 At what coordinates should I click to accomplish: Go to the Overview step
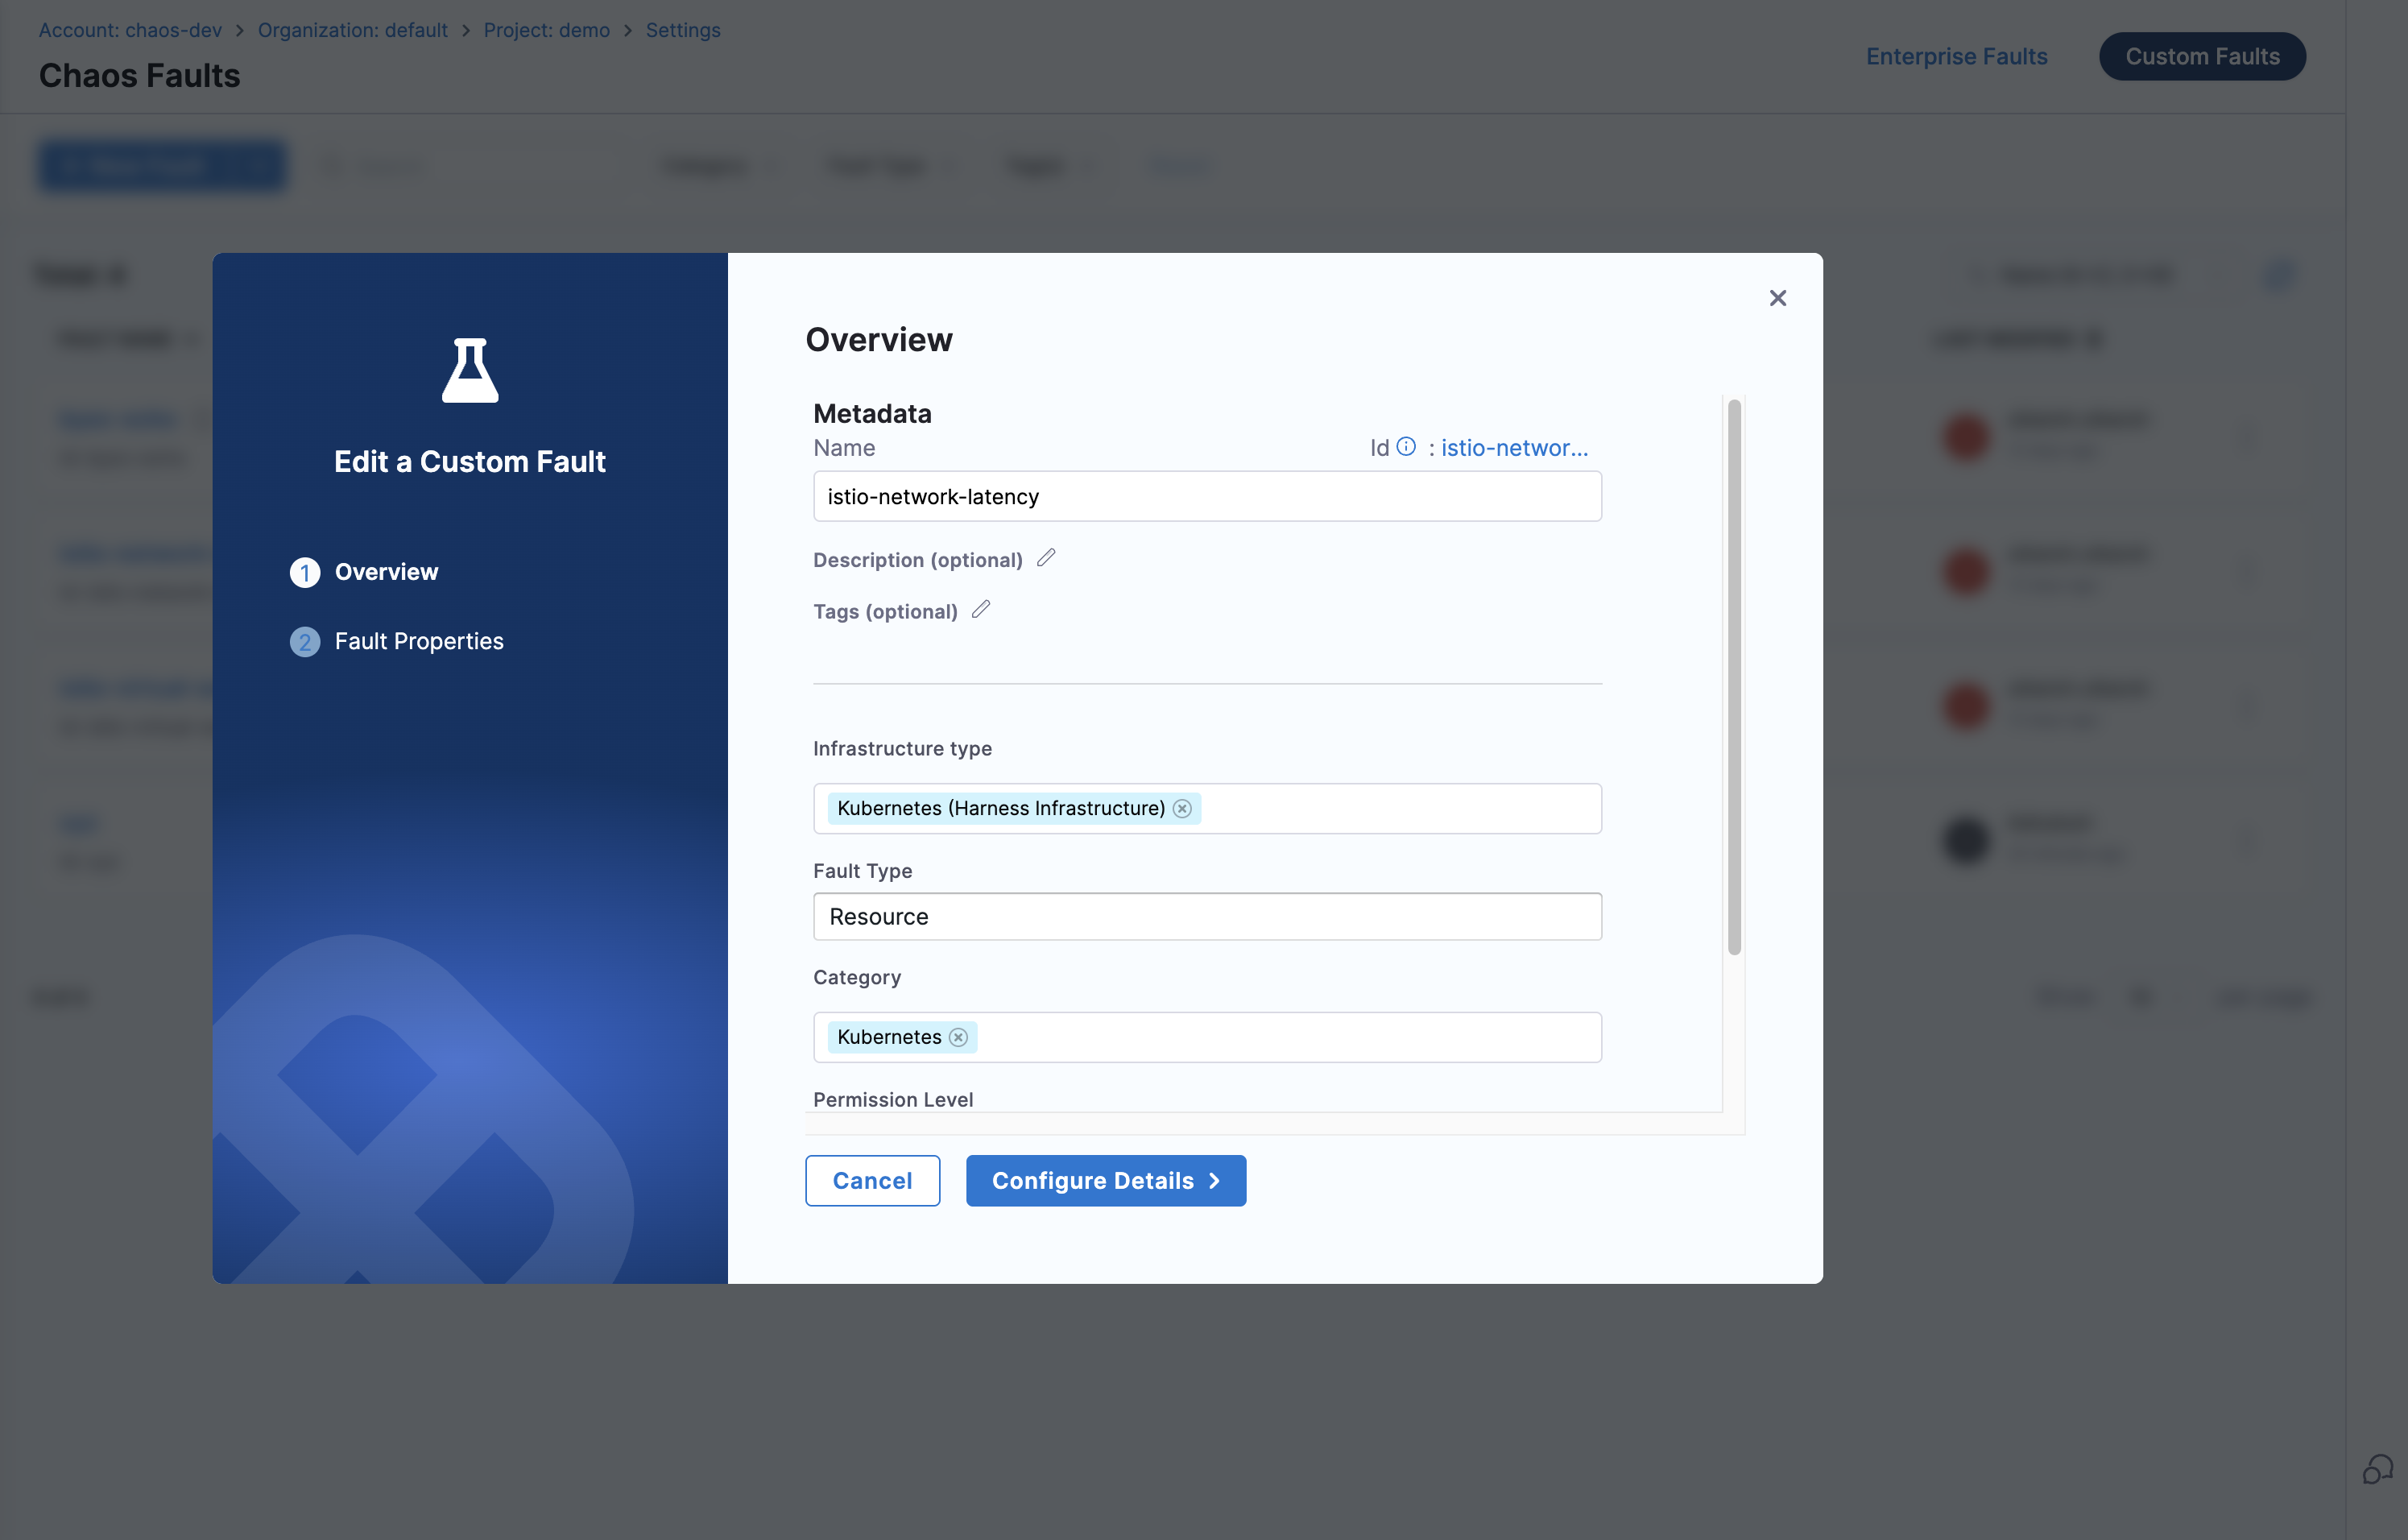(386, 572)
